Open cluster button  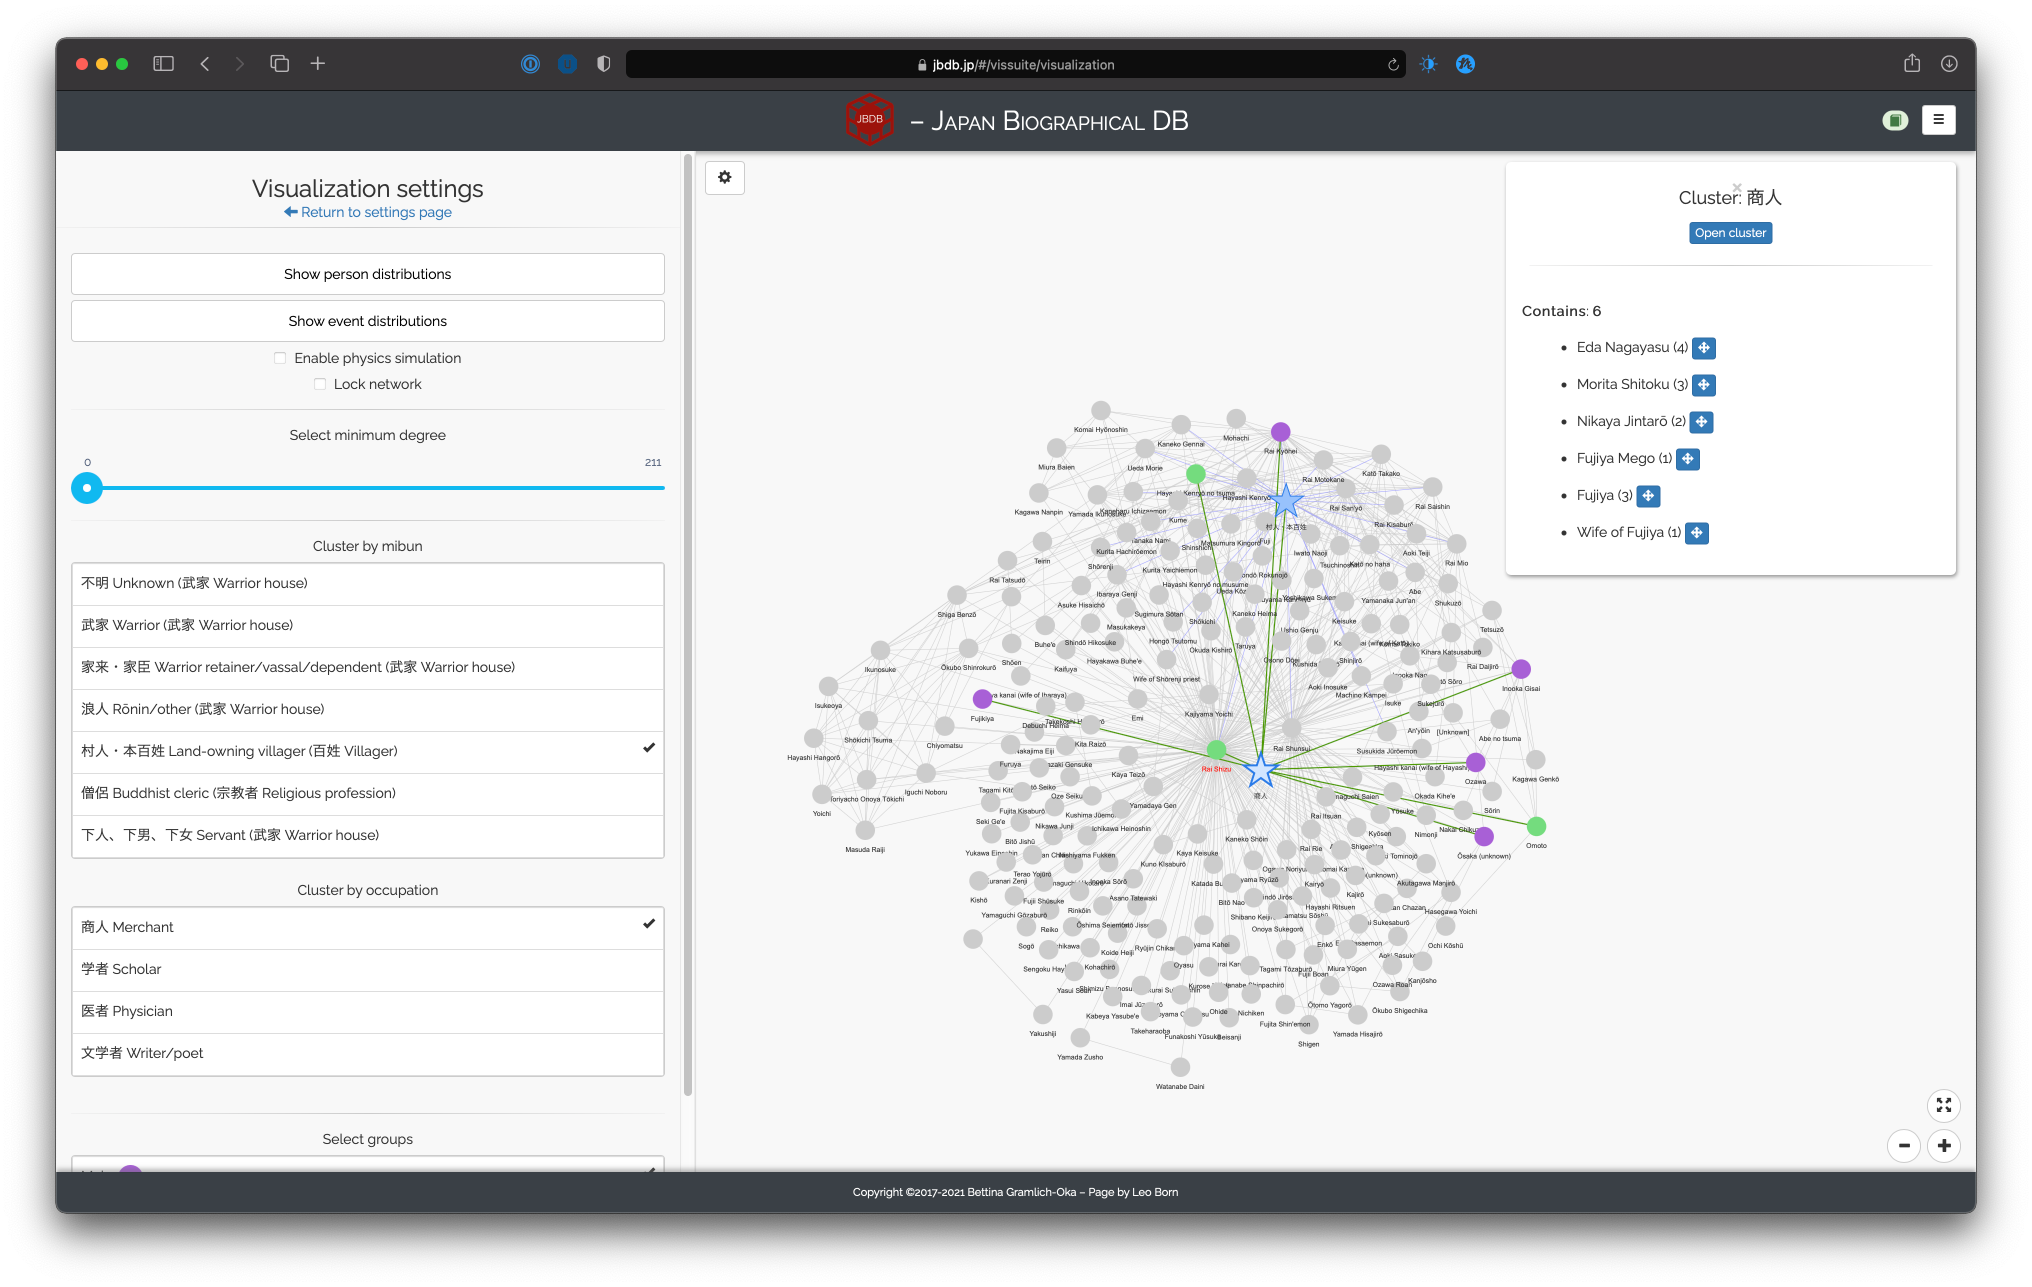point(1730,233)
